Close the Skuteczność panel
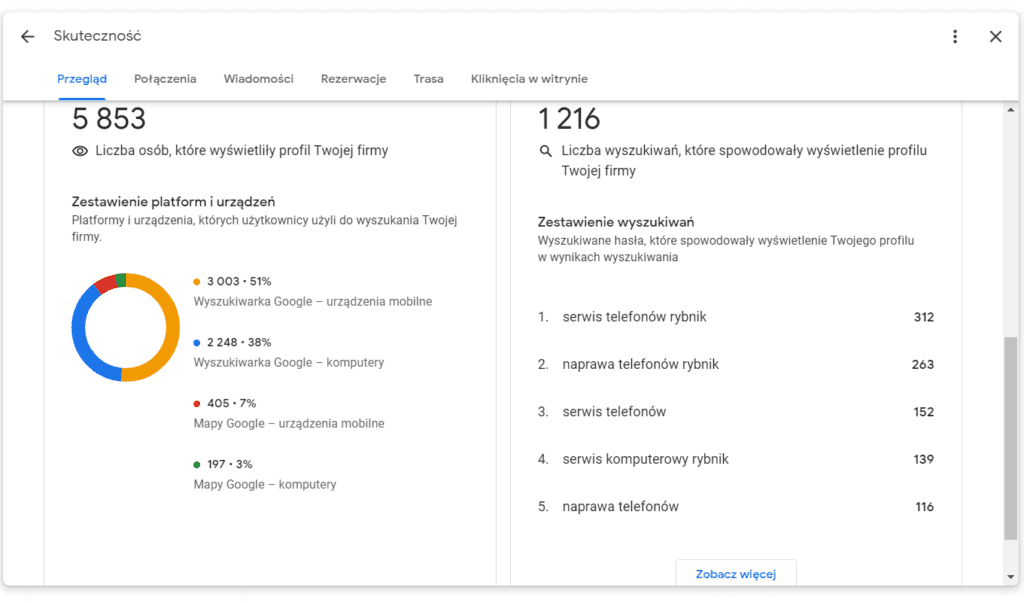1024x603 pixels. (x=995, y=37)
